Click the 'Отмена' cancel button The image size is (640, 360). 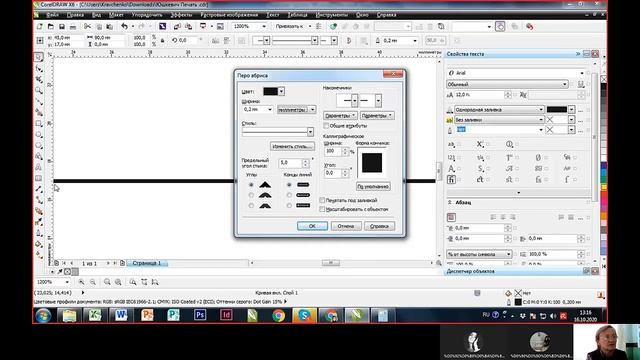tap(346, 226)
